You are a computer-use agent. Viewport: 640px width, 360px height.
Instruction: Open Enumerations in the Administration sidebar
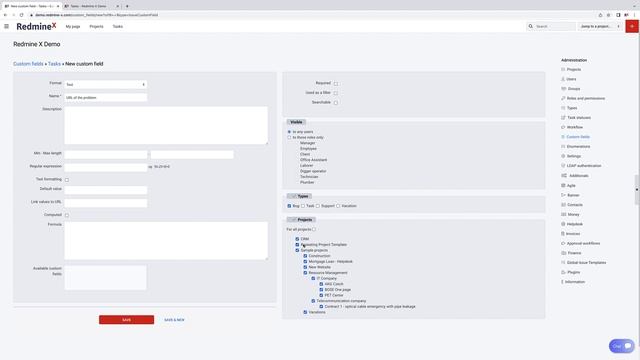click(x=578, y=147)
